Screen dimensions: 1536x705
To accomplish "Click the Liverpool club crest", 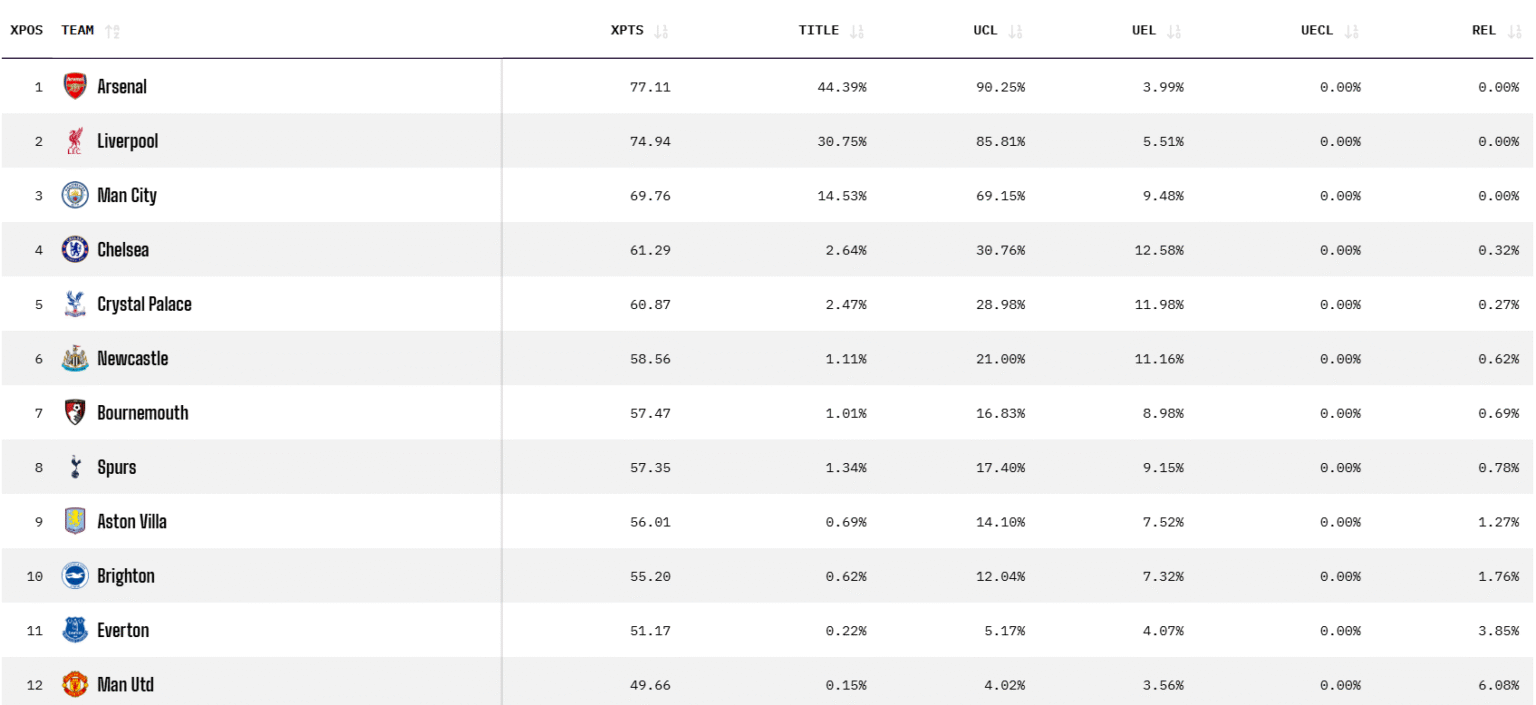I will pos(75,141).
